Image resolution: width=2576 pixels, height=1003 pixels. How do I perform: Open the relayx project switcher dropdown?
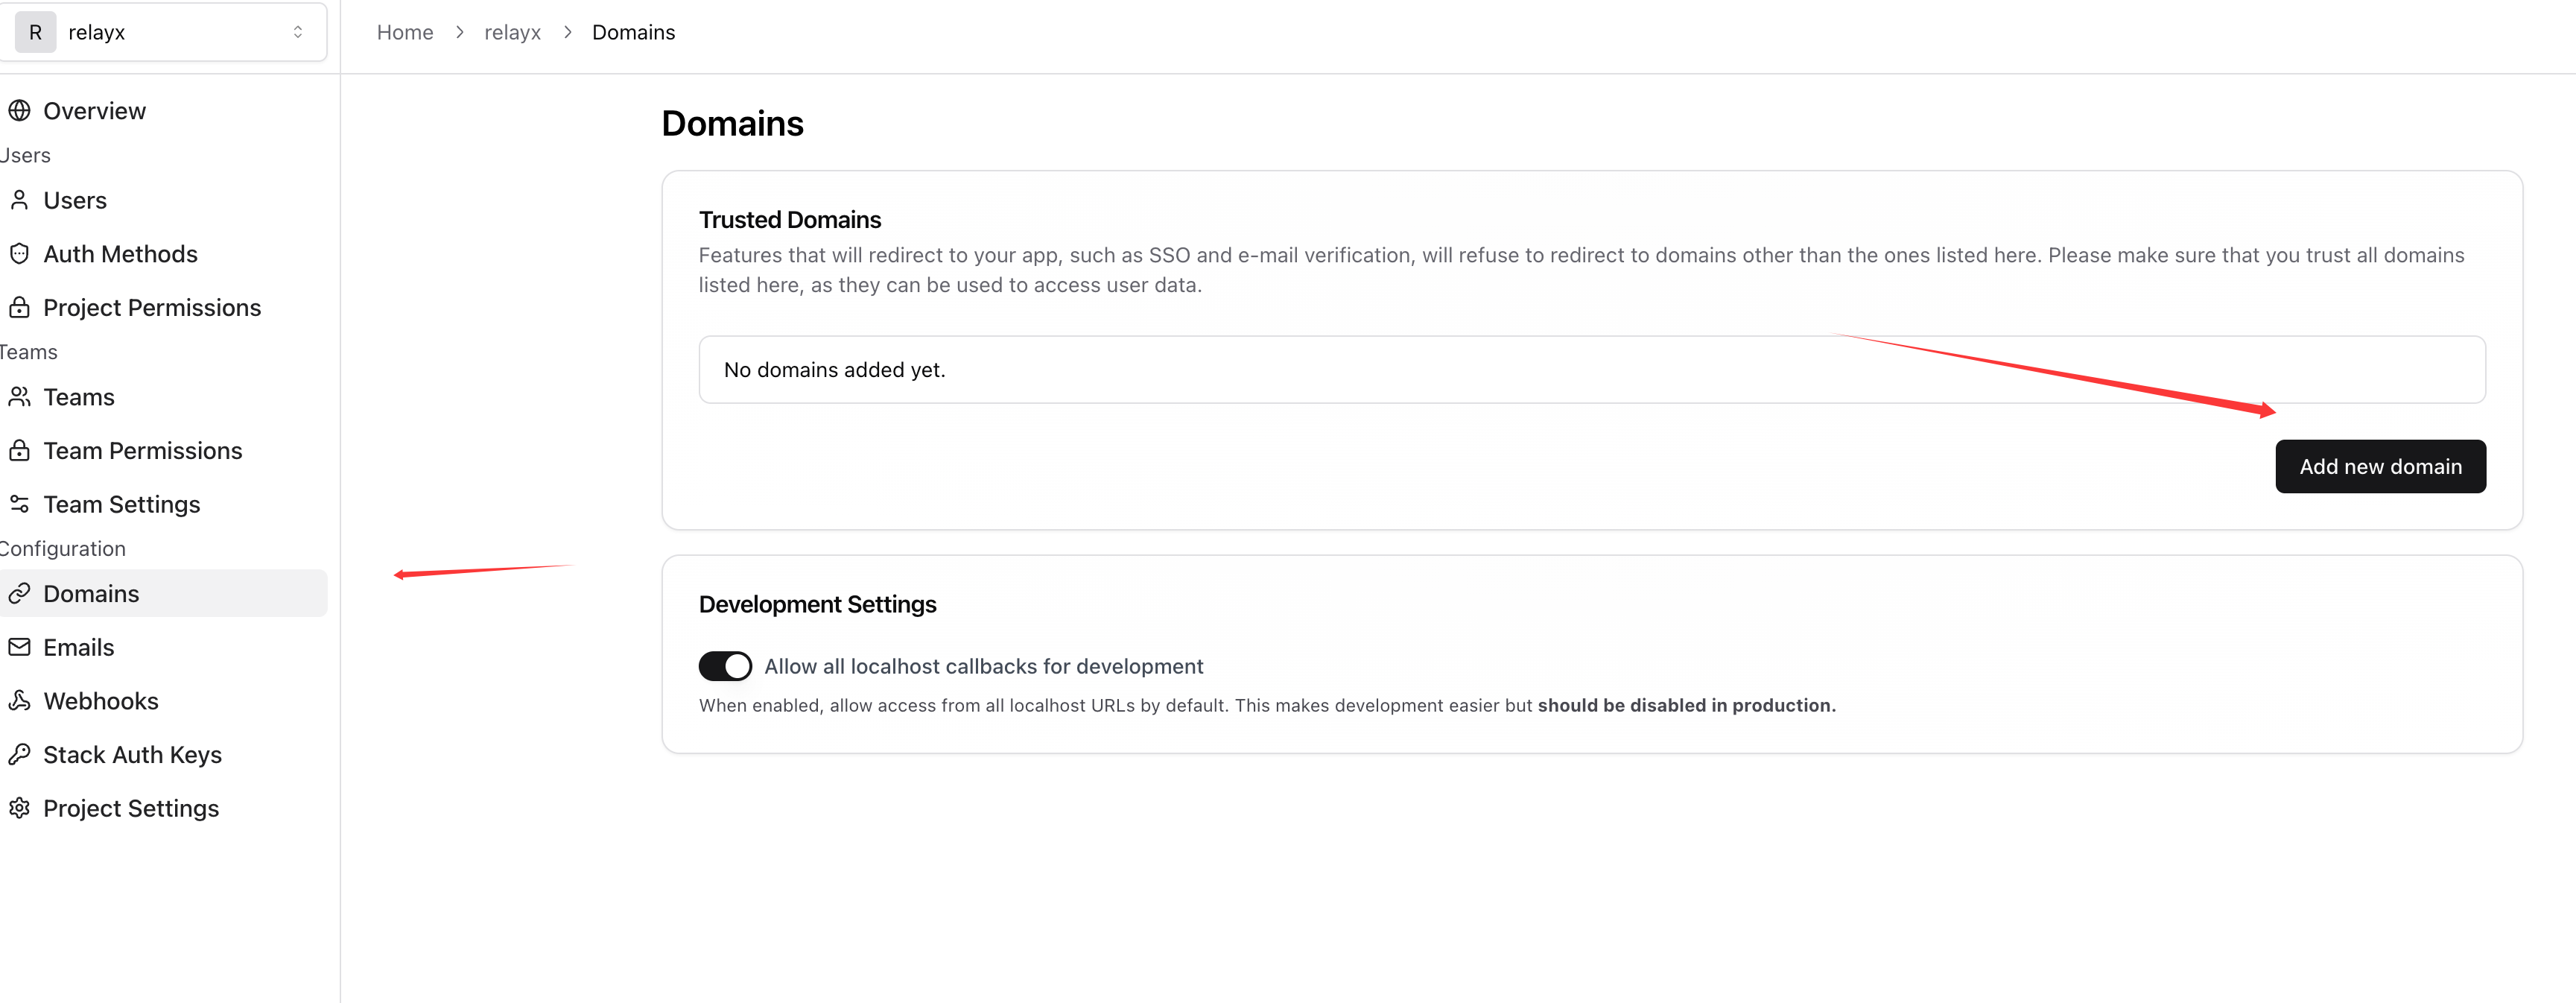(165, 32)
